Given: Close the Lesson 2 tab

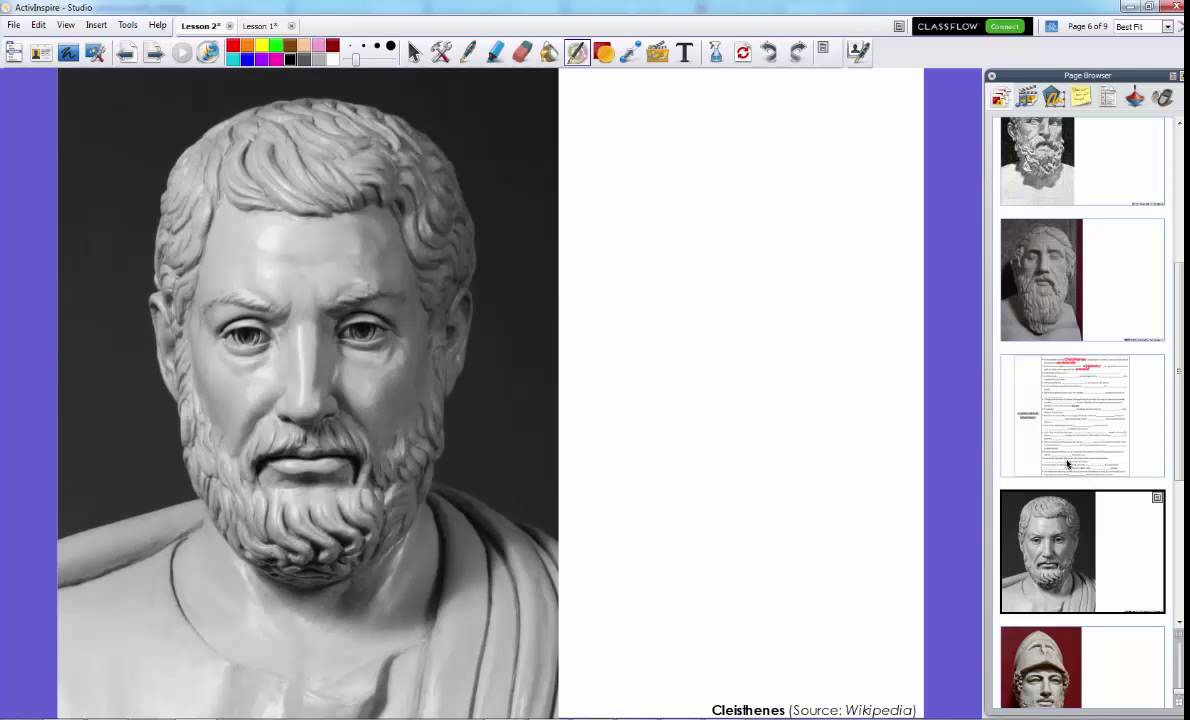Looking at the screenshot, I should tap(230, 26).
